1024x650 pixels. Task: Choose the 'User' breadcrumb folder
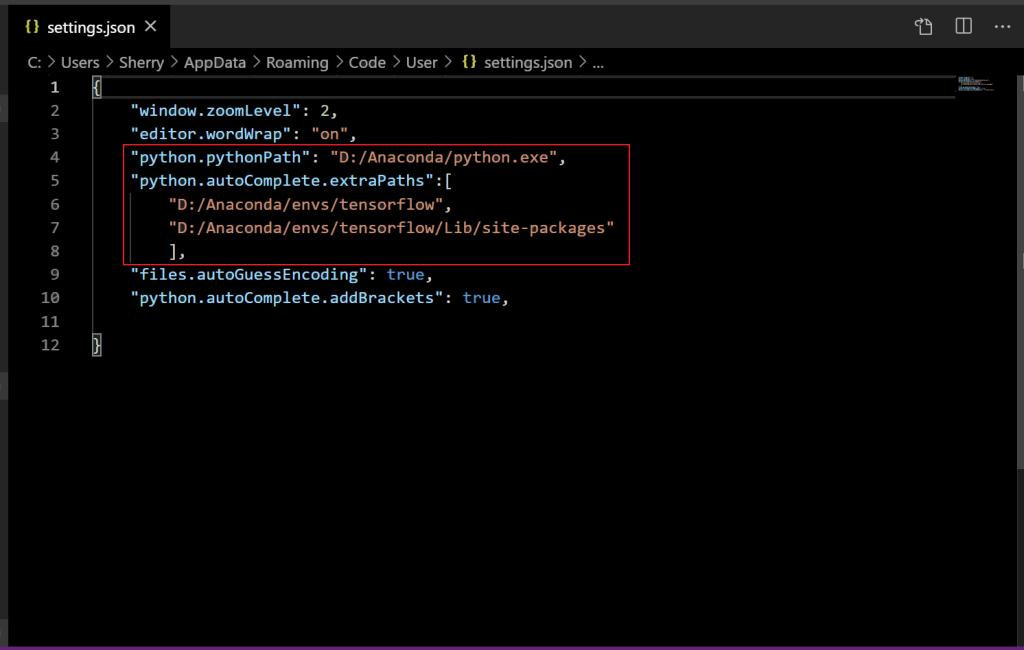tap(421, 62)
